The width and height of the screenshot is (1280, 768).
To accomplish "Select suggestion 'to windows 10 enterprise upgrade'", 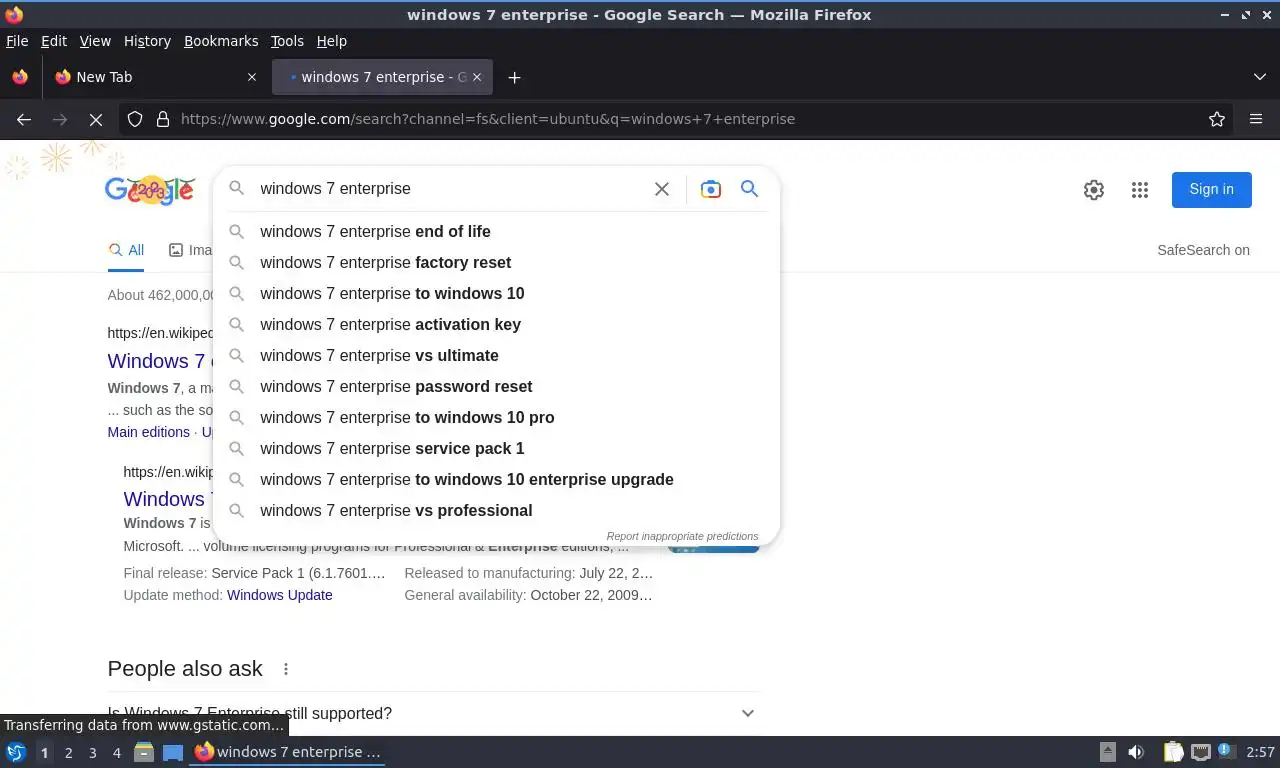I will click(496, 479).
